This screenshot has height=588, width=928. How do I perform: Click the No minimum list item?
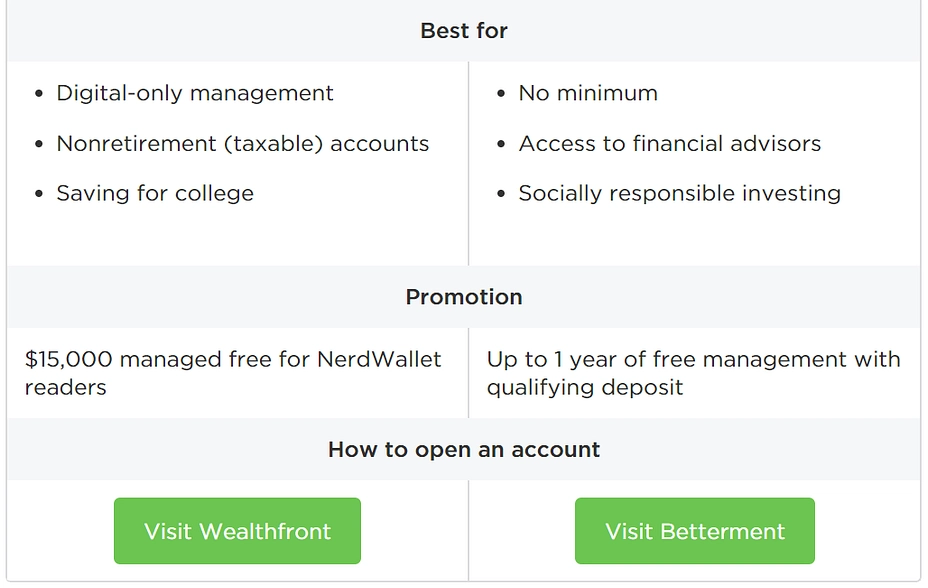point(588,93)
